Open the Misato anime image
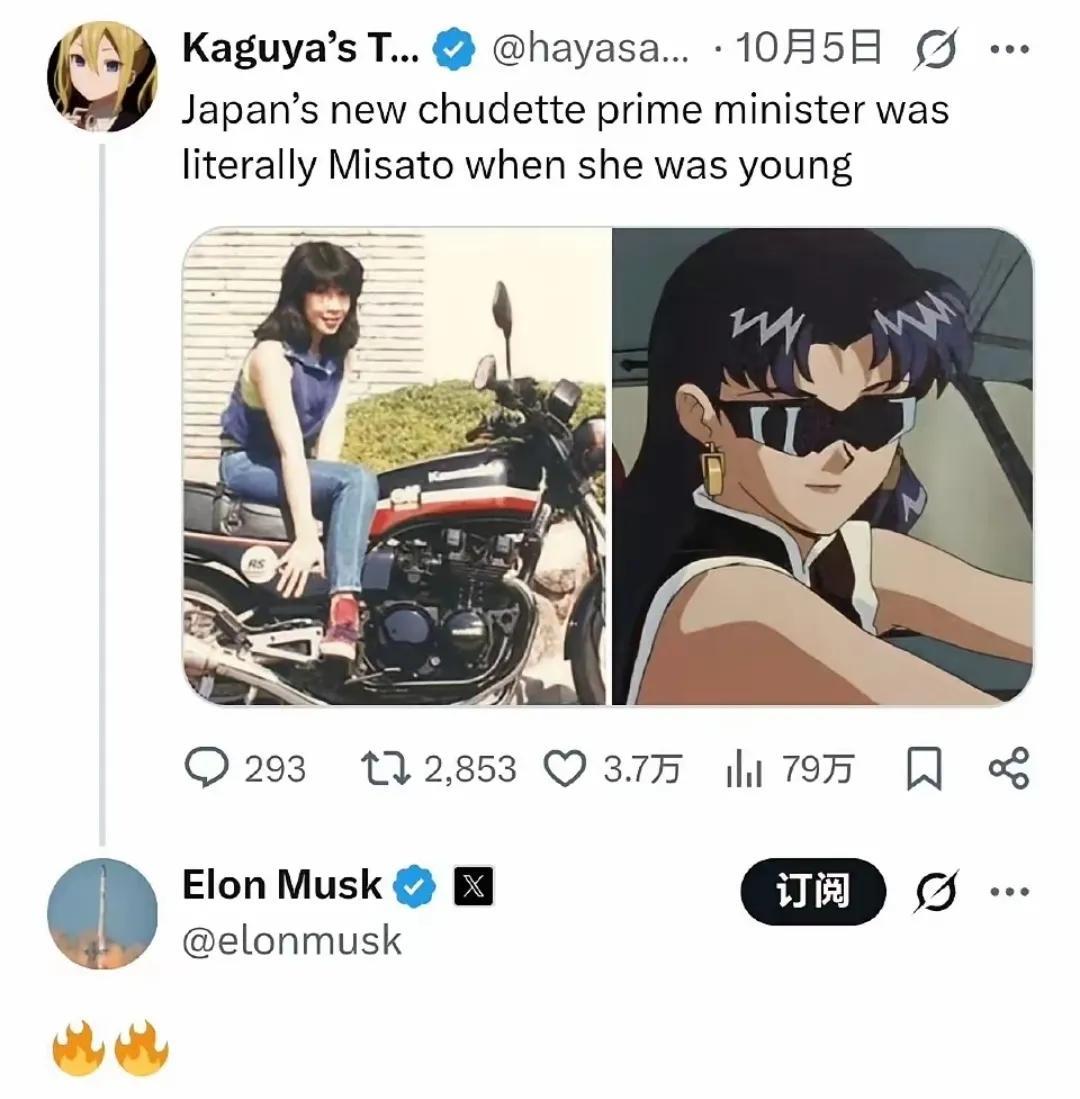This screenshot has height=1099, width=1080. coord(822,466)
